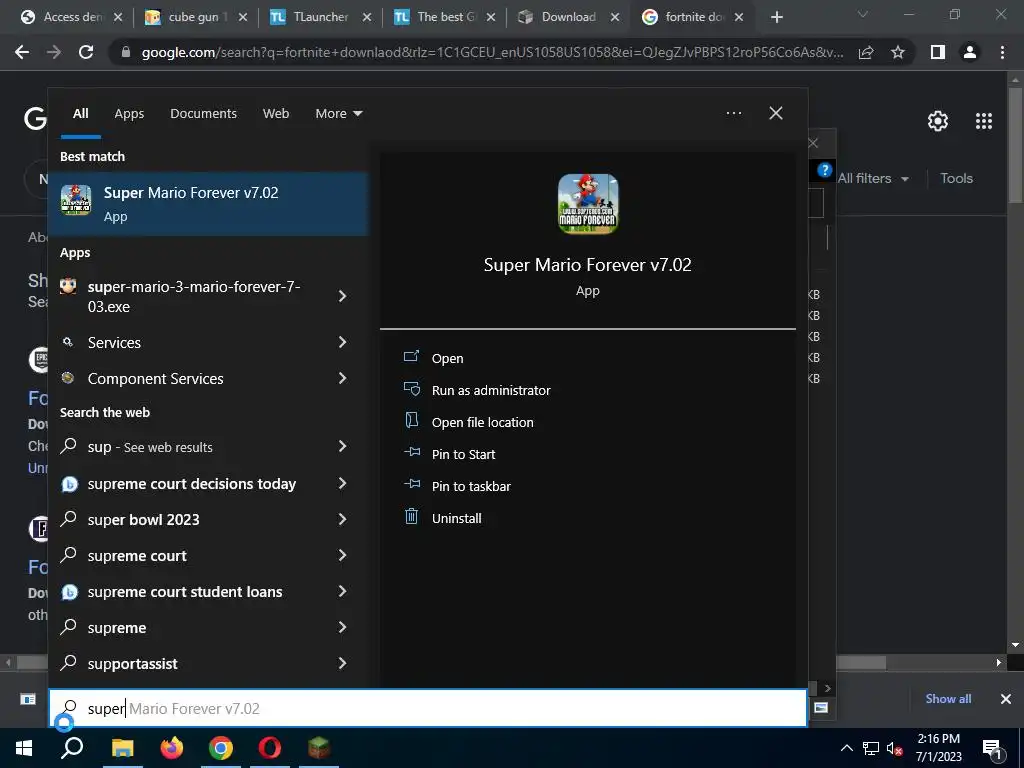Click the Pin to Start pin icon
1024x768 pixels.
(x=411, y=453)
